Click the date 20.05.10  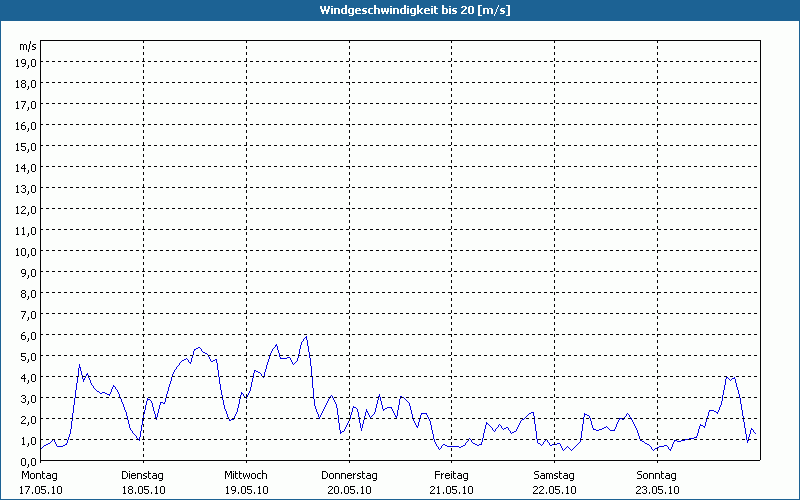click(349, 490)
